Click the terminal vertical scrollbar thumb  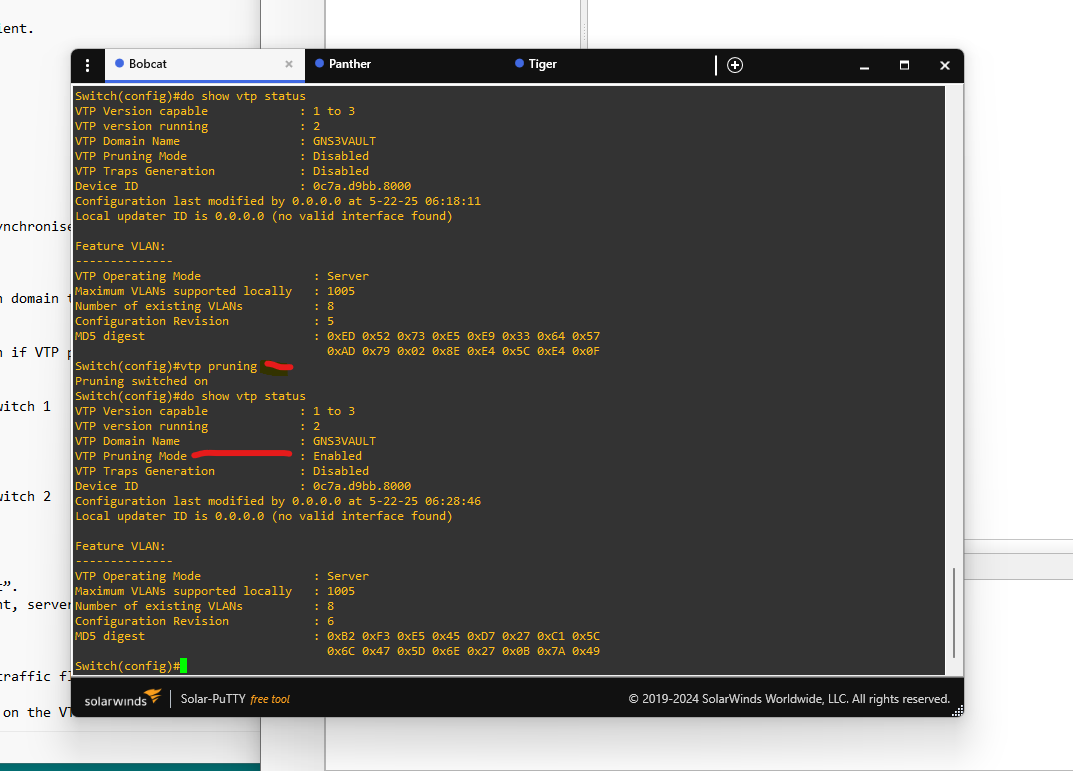953,612
